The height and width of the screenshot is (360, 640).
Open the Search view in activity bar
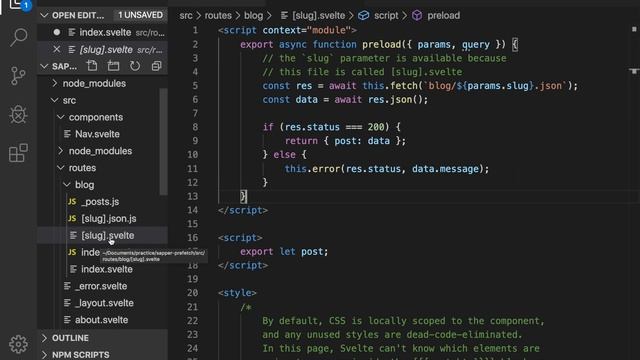pyautogui.click(x=19, y=38)
